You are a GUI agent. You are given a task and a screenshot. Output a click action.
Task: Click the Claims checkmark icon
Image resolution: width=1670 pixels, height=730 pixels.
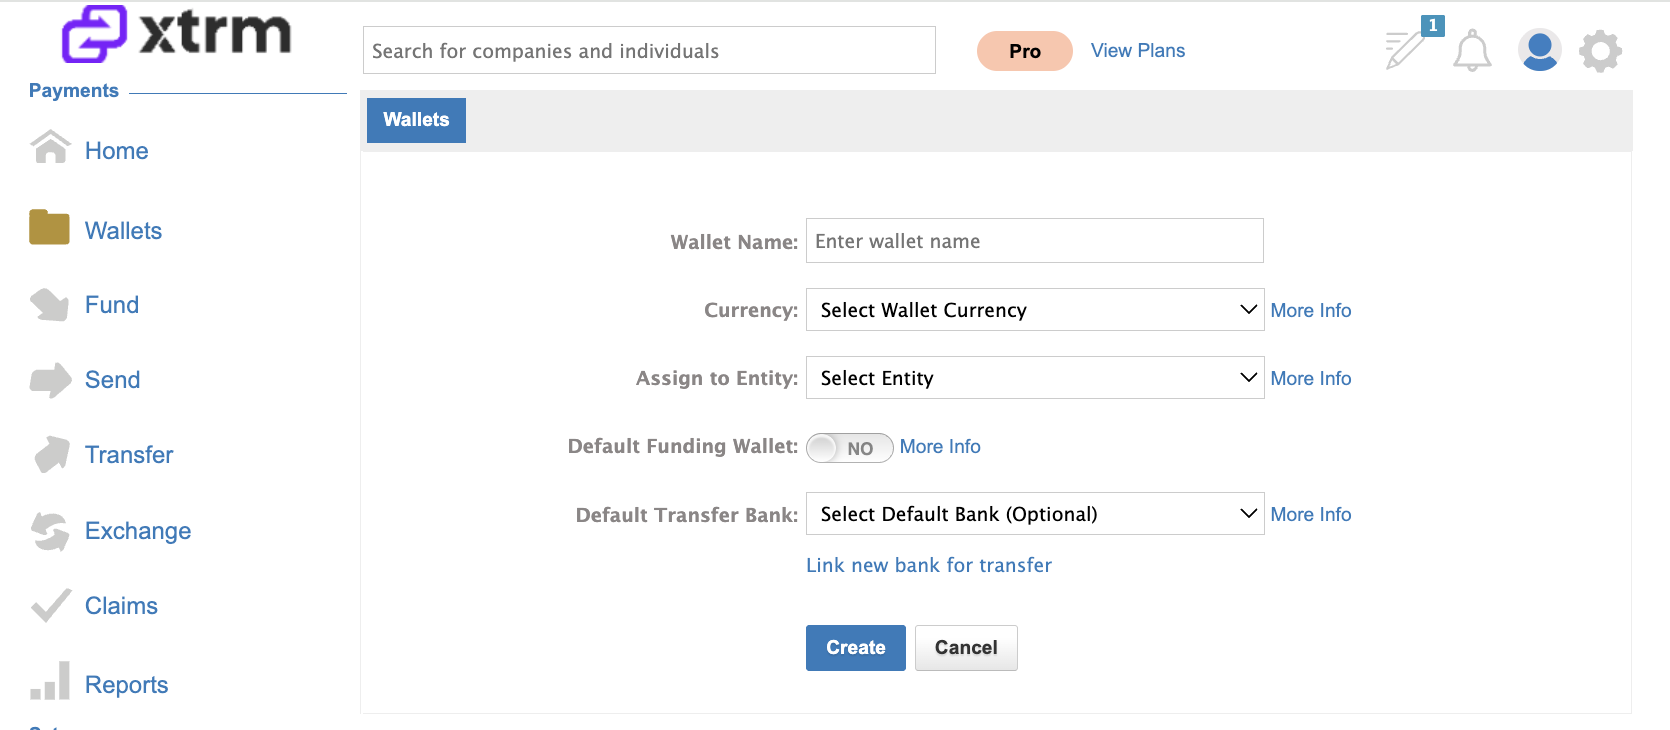point(50,605)
